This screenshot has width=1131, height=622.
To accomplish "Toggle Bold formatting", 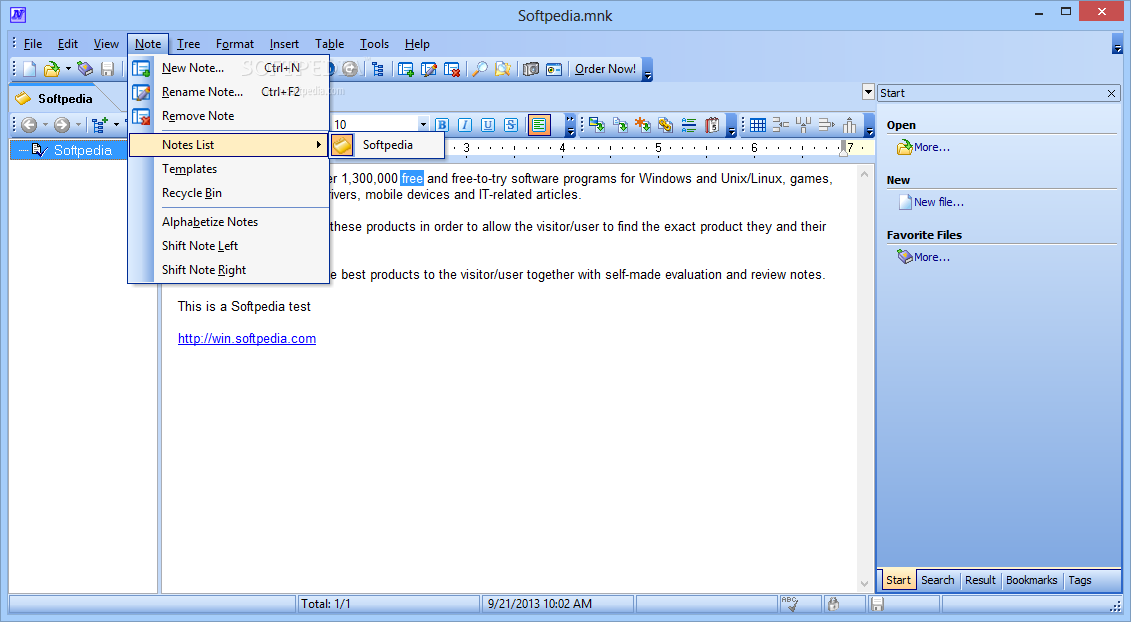I will click(442, 125).
